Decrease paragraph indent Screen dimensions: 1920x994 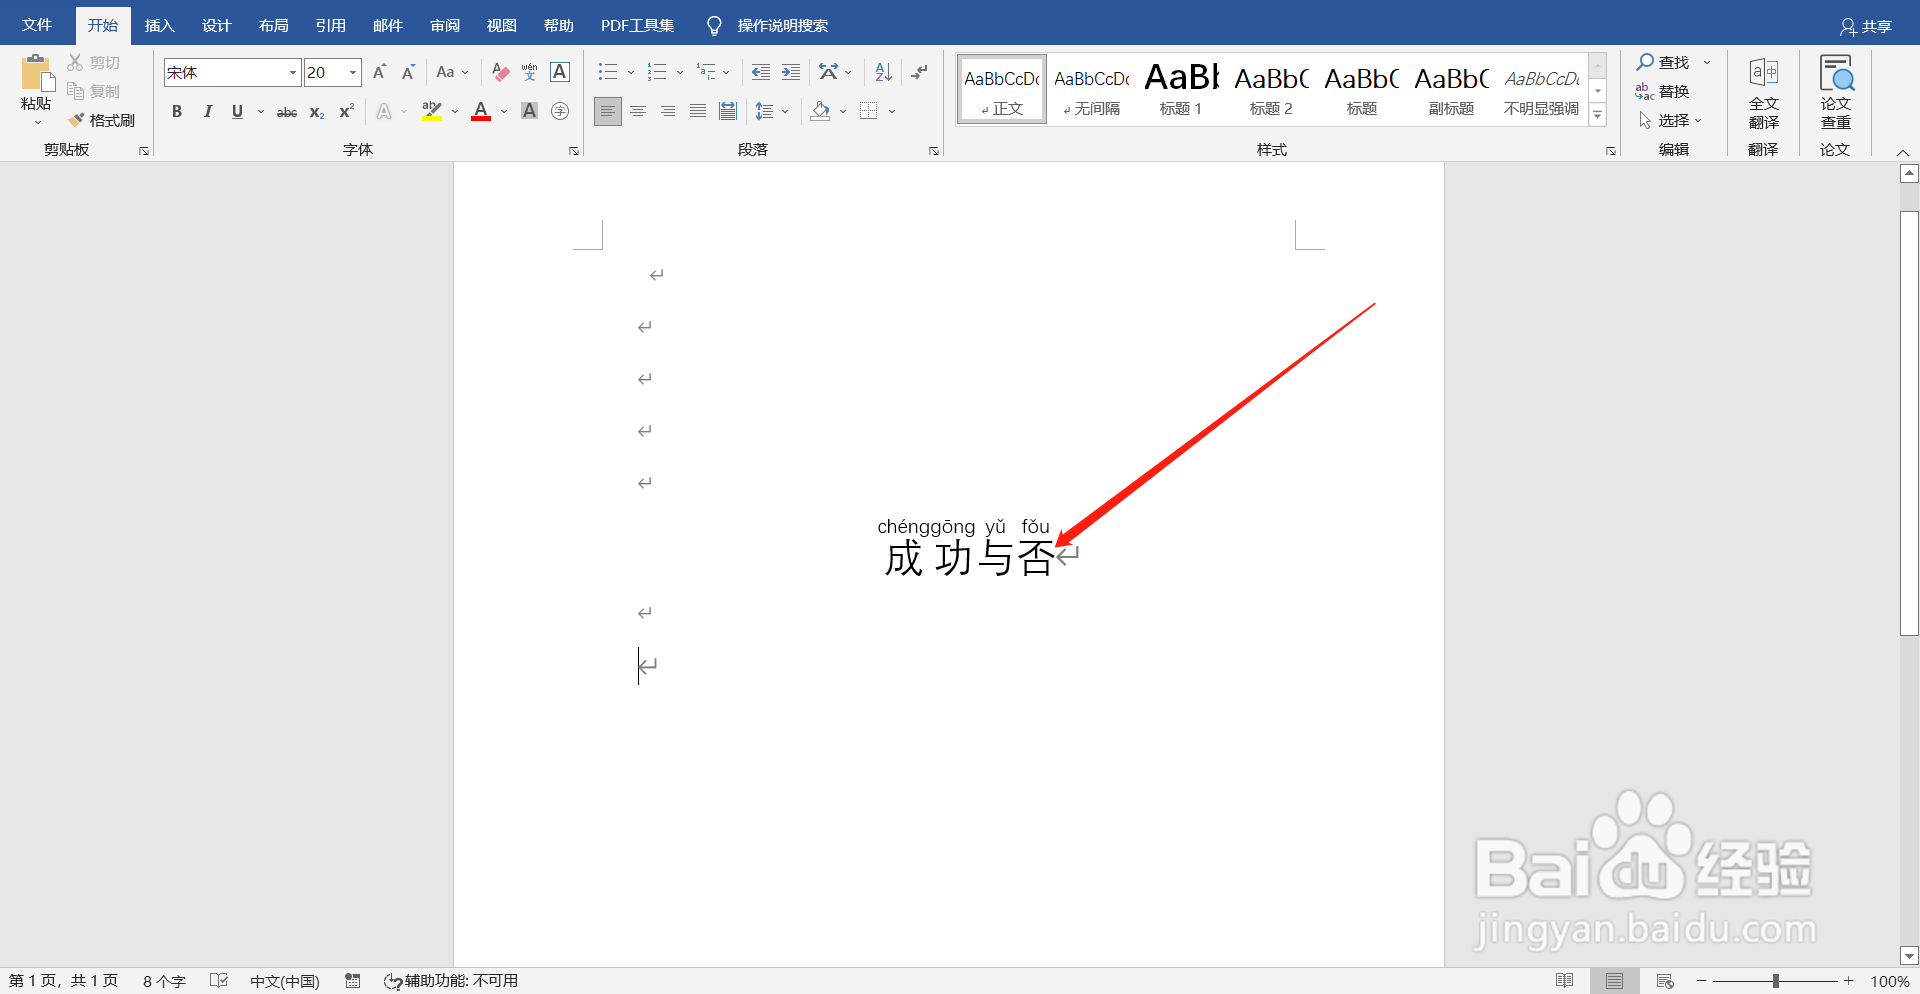point(761,72)
